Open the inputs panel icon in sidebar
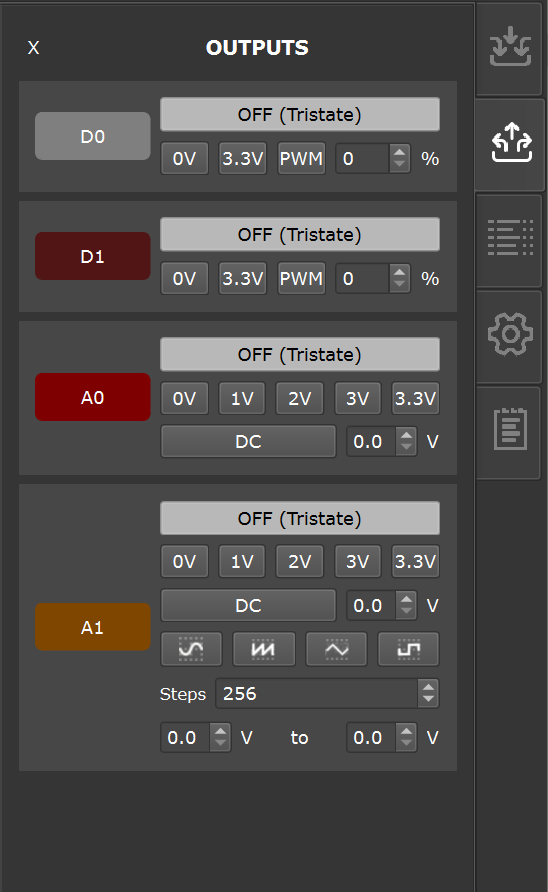548x892 pixels. pos(510,47)
